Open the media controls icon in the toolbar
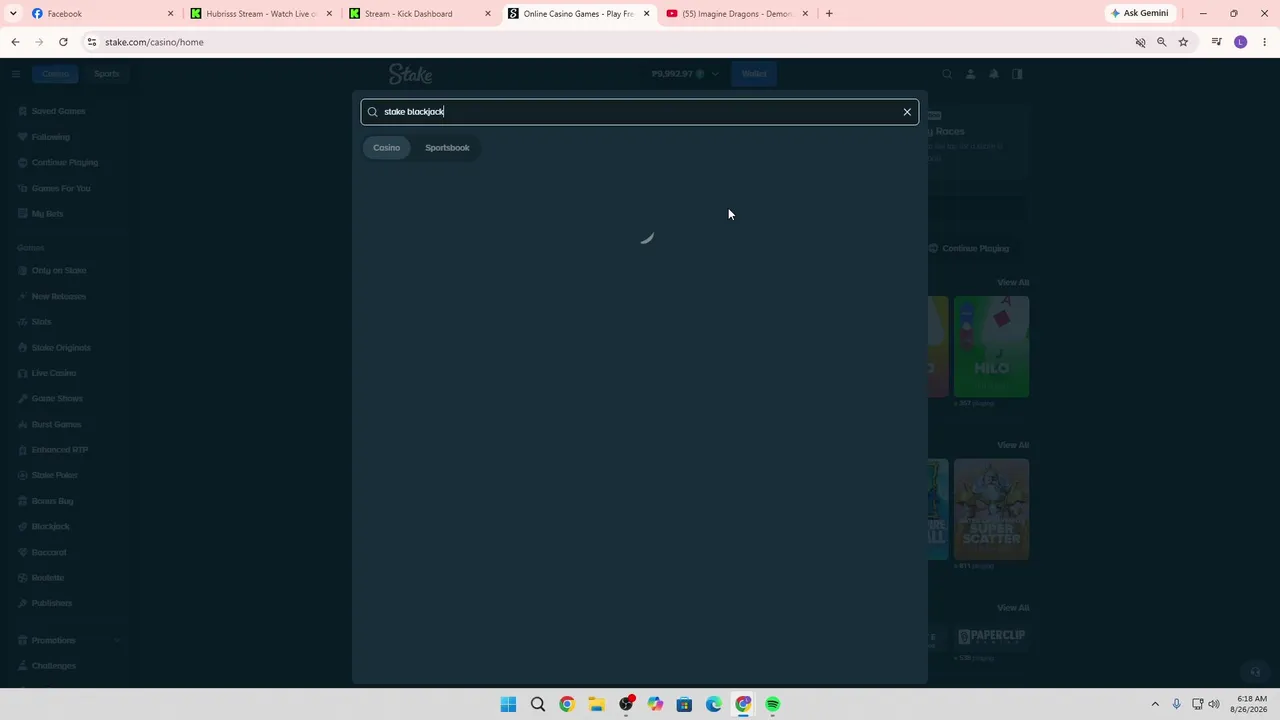Image resolution: width=1280 pixels, height=720 pixels. click(x=1216, y=42)
